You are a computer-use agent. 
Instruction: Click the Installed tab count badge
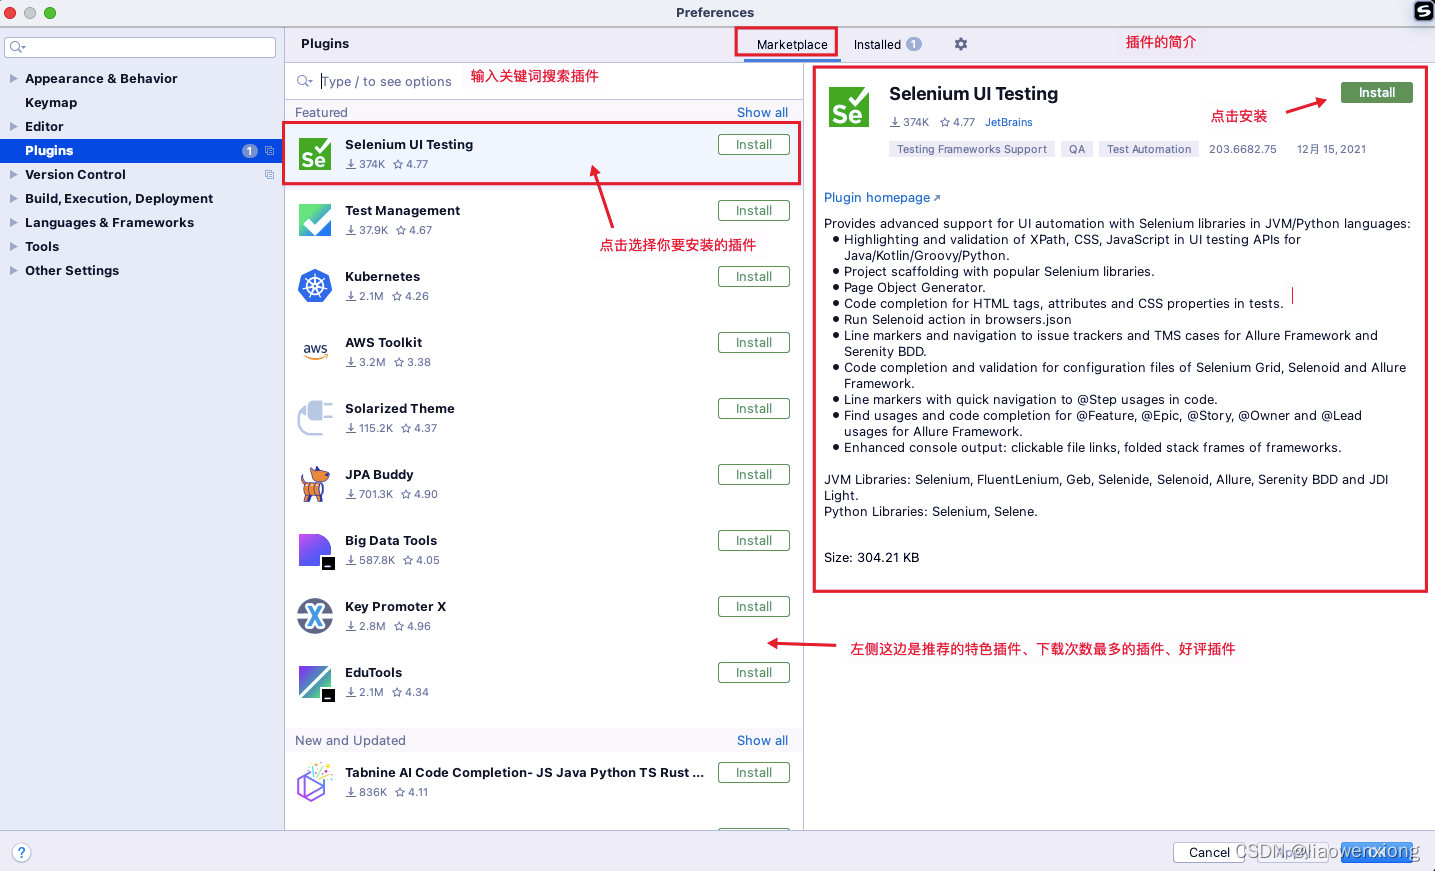click(x=914, y=44)
